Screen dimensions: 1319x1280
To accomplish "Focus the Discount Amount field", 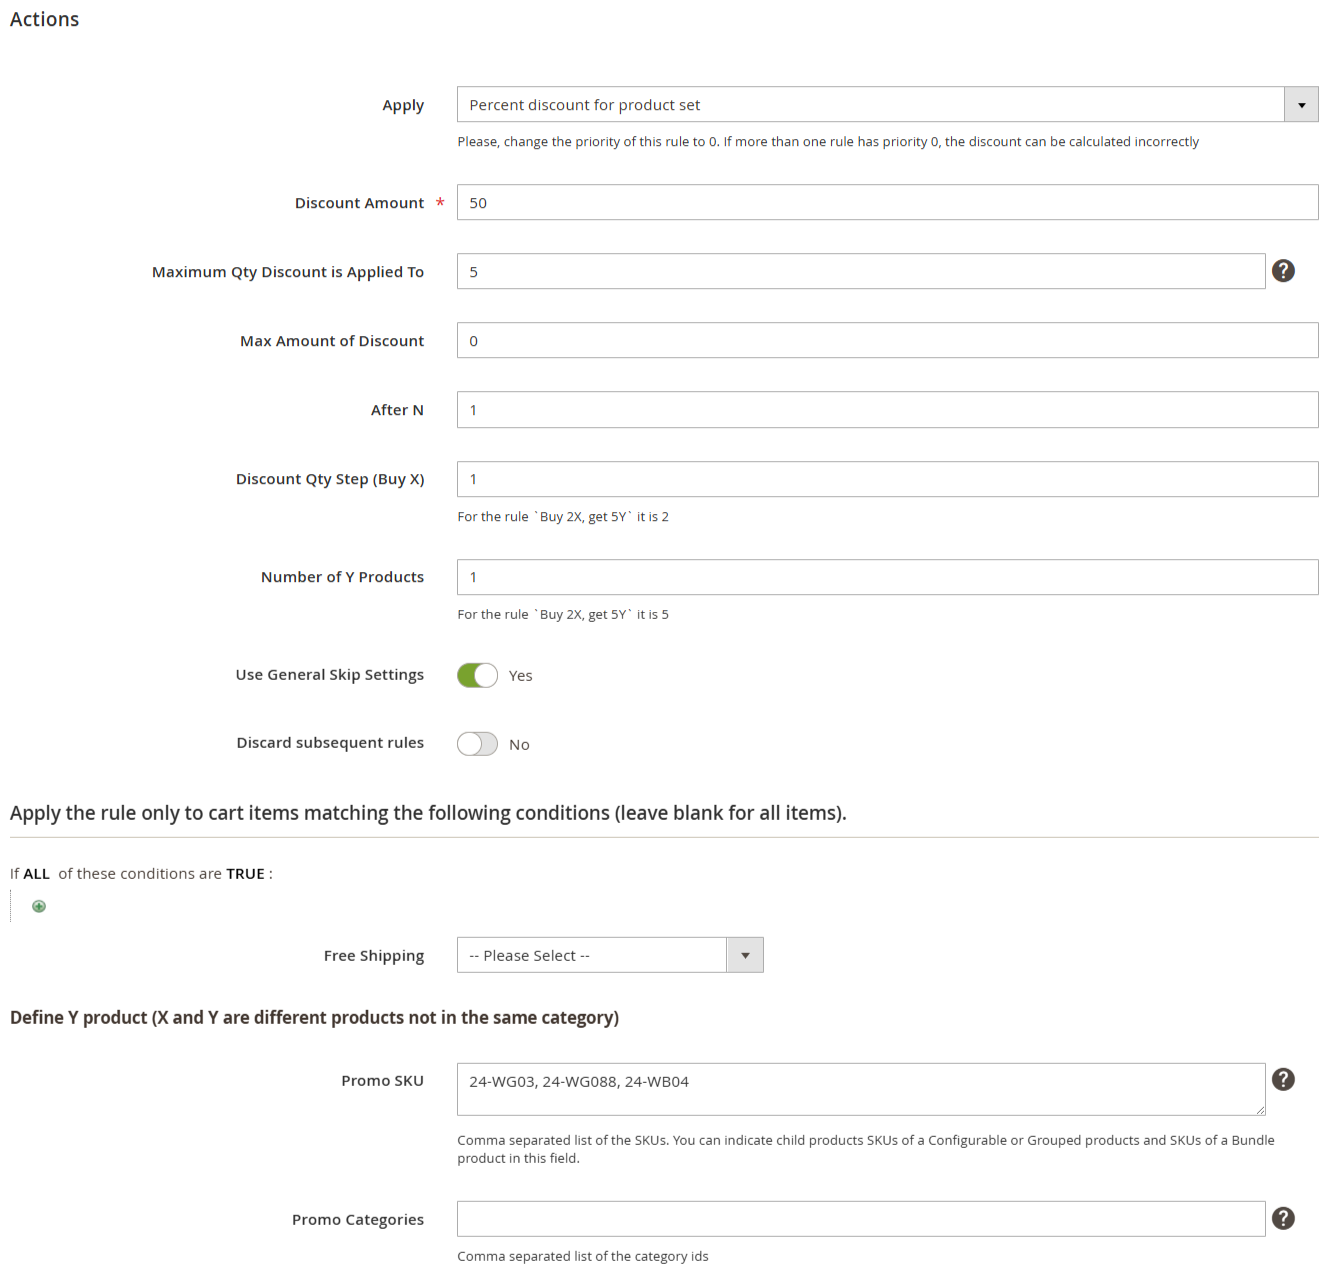I will [x=887, y=202].
